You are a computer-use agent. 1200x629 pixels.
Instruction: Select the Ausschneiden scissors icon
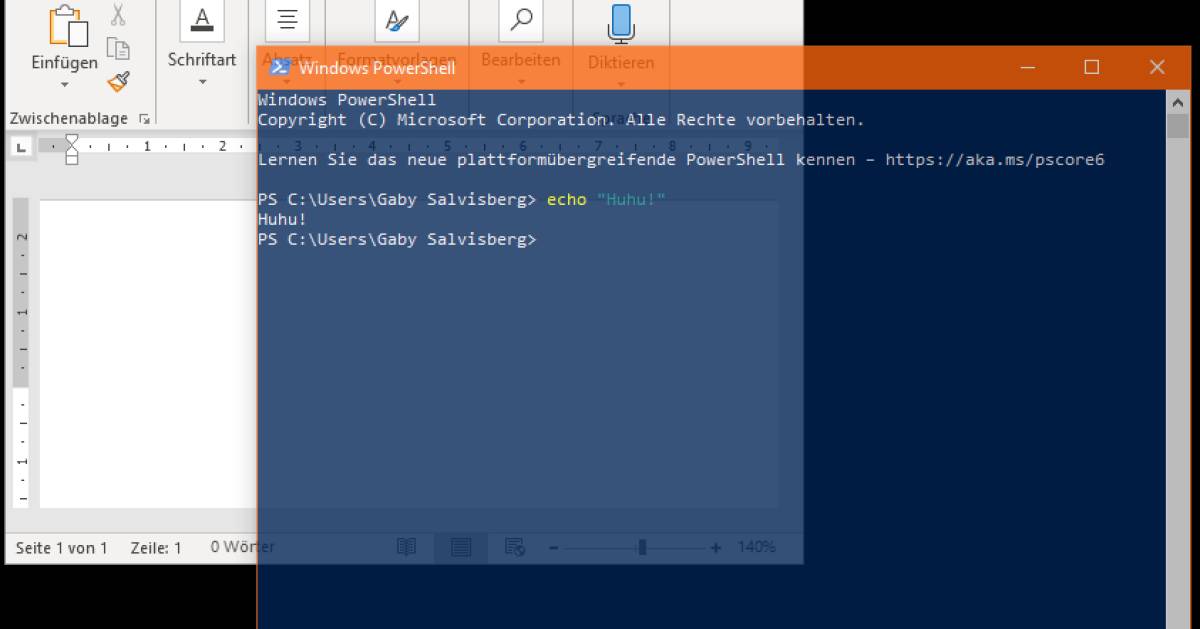coord(118,14)
